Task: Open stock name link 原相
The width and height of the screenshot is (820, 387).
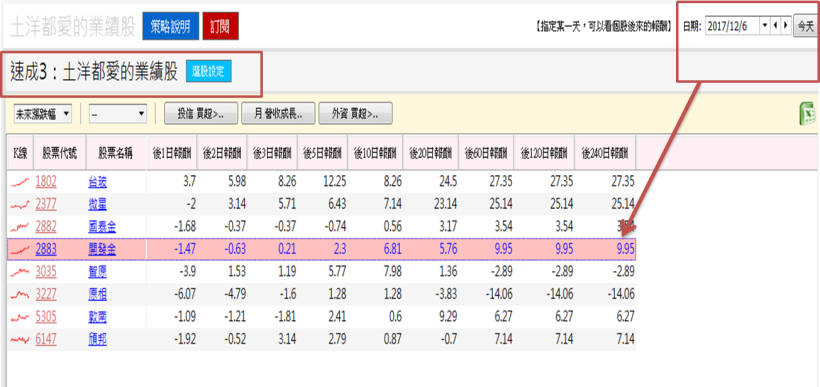Action: click(98, 294)
